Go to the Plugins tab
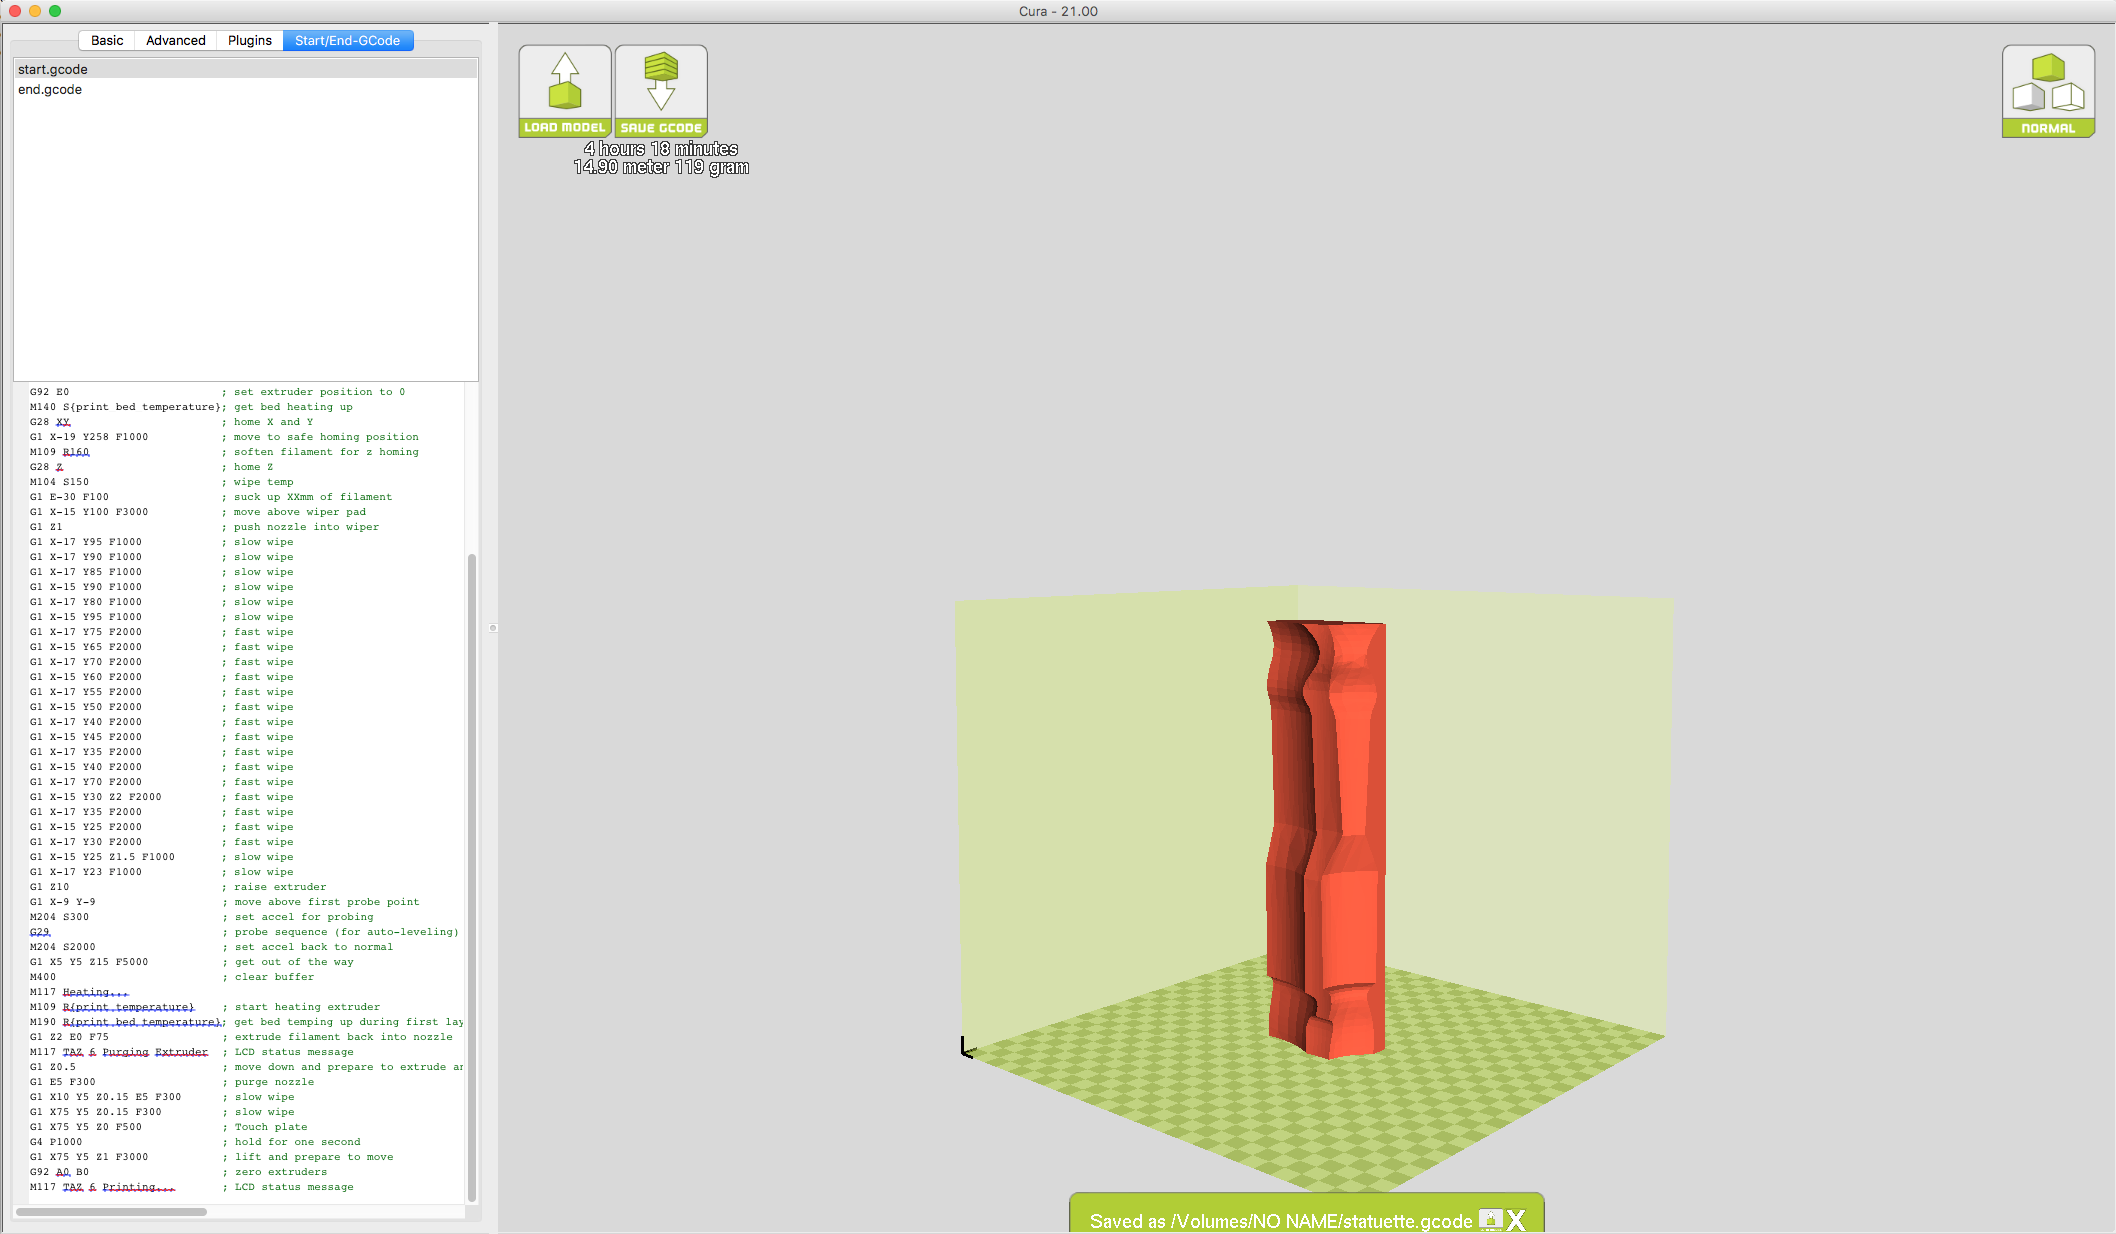Viewport: 2116px width, 1234px height. 249,40
